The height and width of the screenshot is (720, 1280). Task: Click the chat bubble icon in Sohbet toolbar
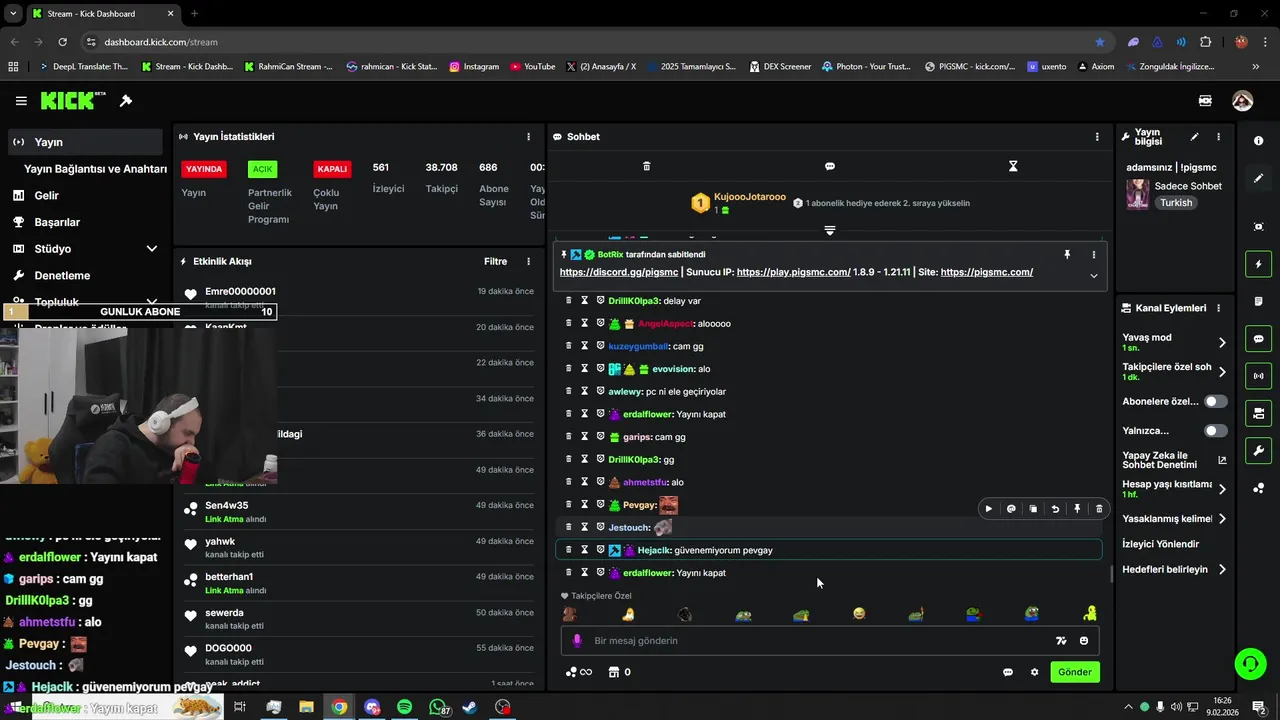pyautogui.click(x=830, y=166)
